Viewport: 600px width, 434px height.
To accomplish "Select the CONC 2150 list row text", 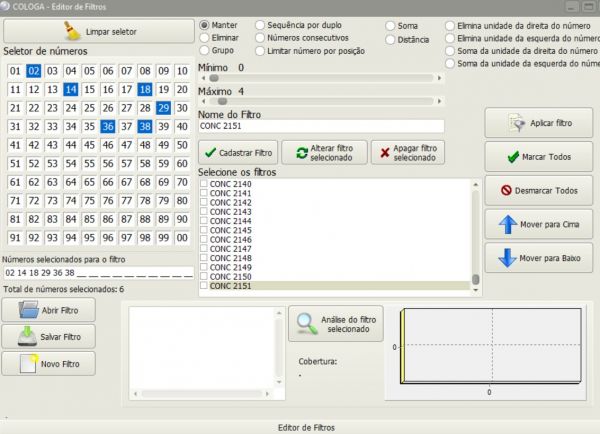I will (x=230, y=276).
